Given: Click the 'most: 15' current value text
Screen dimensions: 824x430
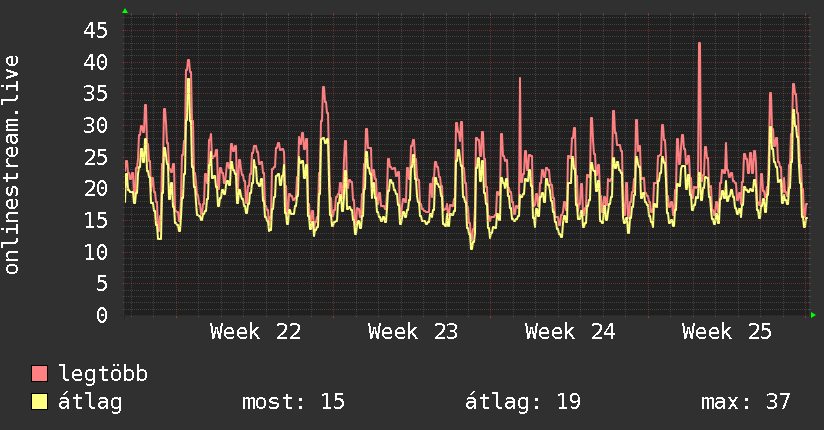Looking at the screenshot, I should point(293,402).
